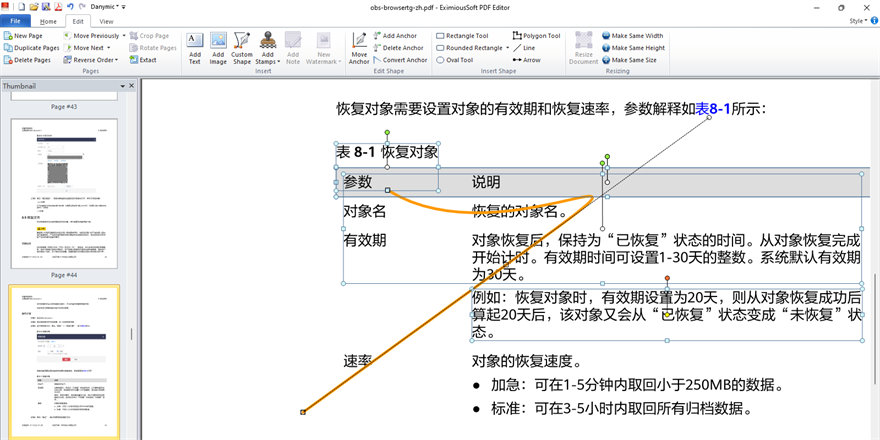This screenshot has width=880, height=440.
Task: Click the 参数 table header cell
Action: [x=358, y=182]
